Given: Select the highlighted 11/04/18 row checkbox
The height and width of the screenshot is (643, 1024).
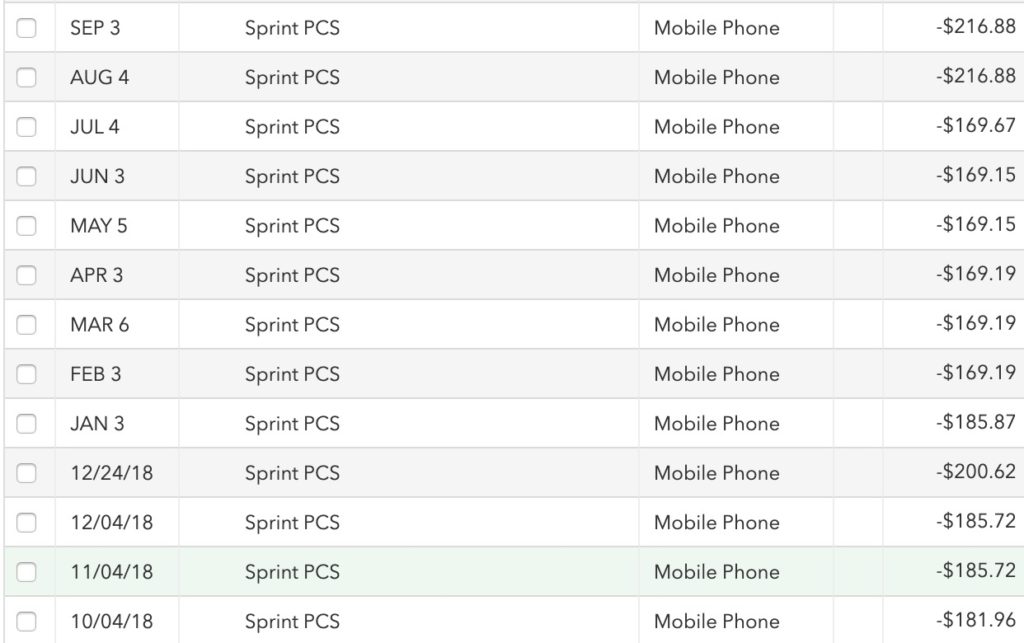Looking at the screenshot, I should tap(26, 572).
